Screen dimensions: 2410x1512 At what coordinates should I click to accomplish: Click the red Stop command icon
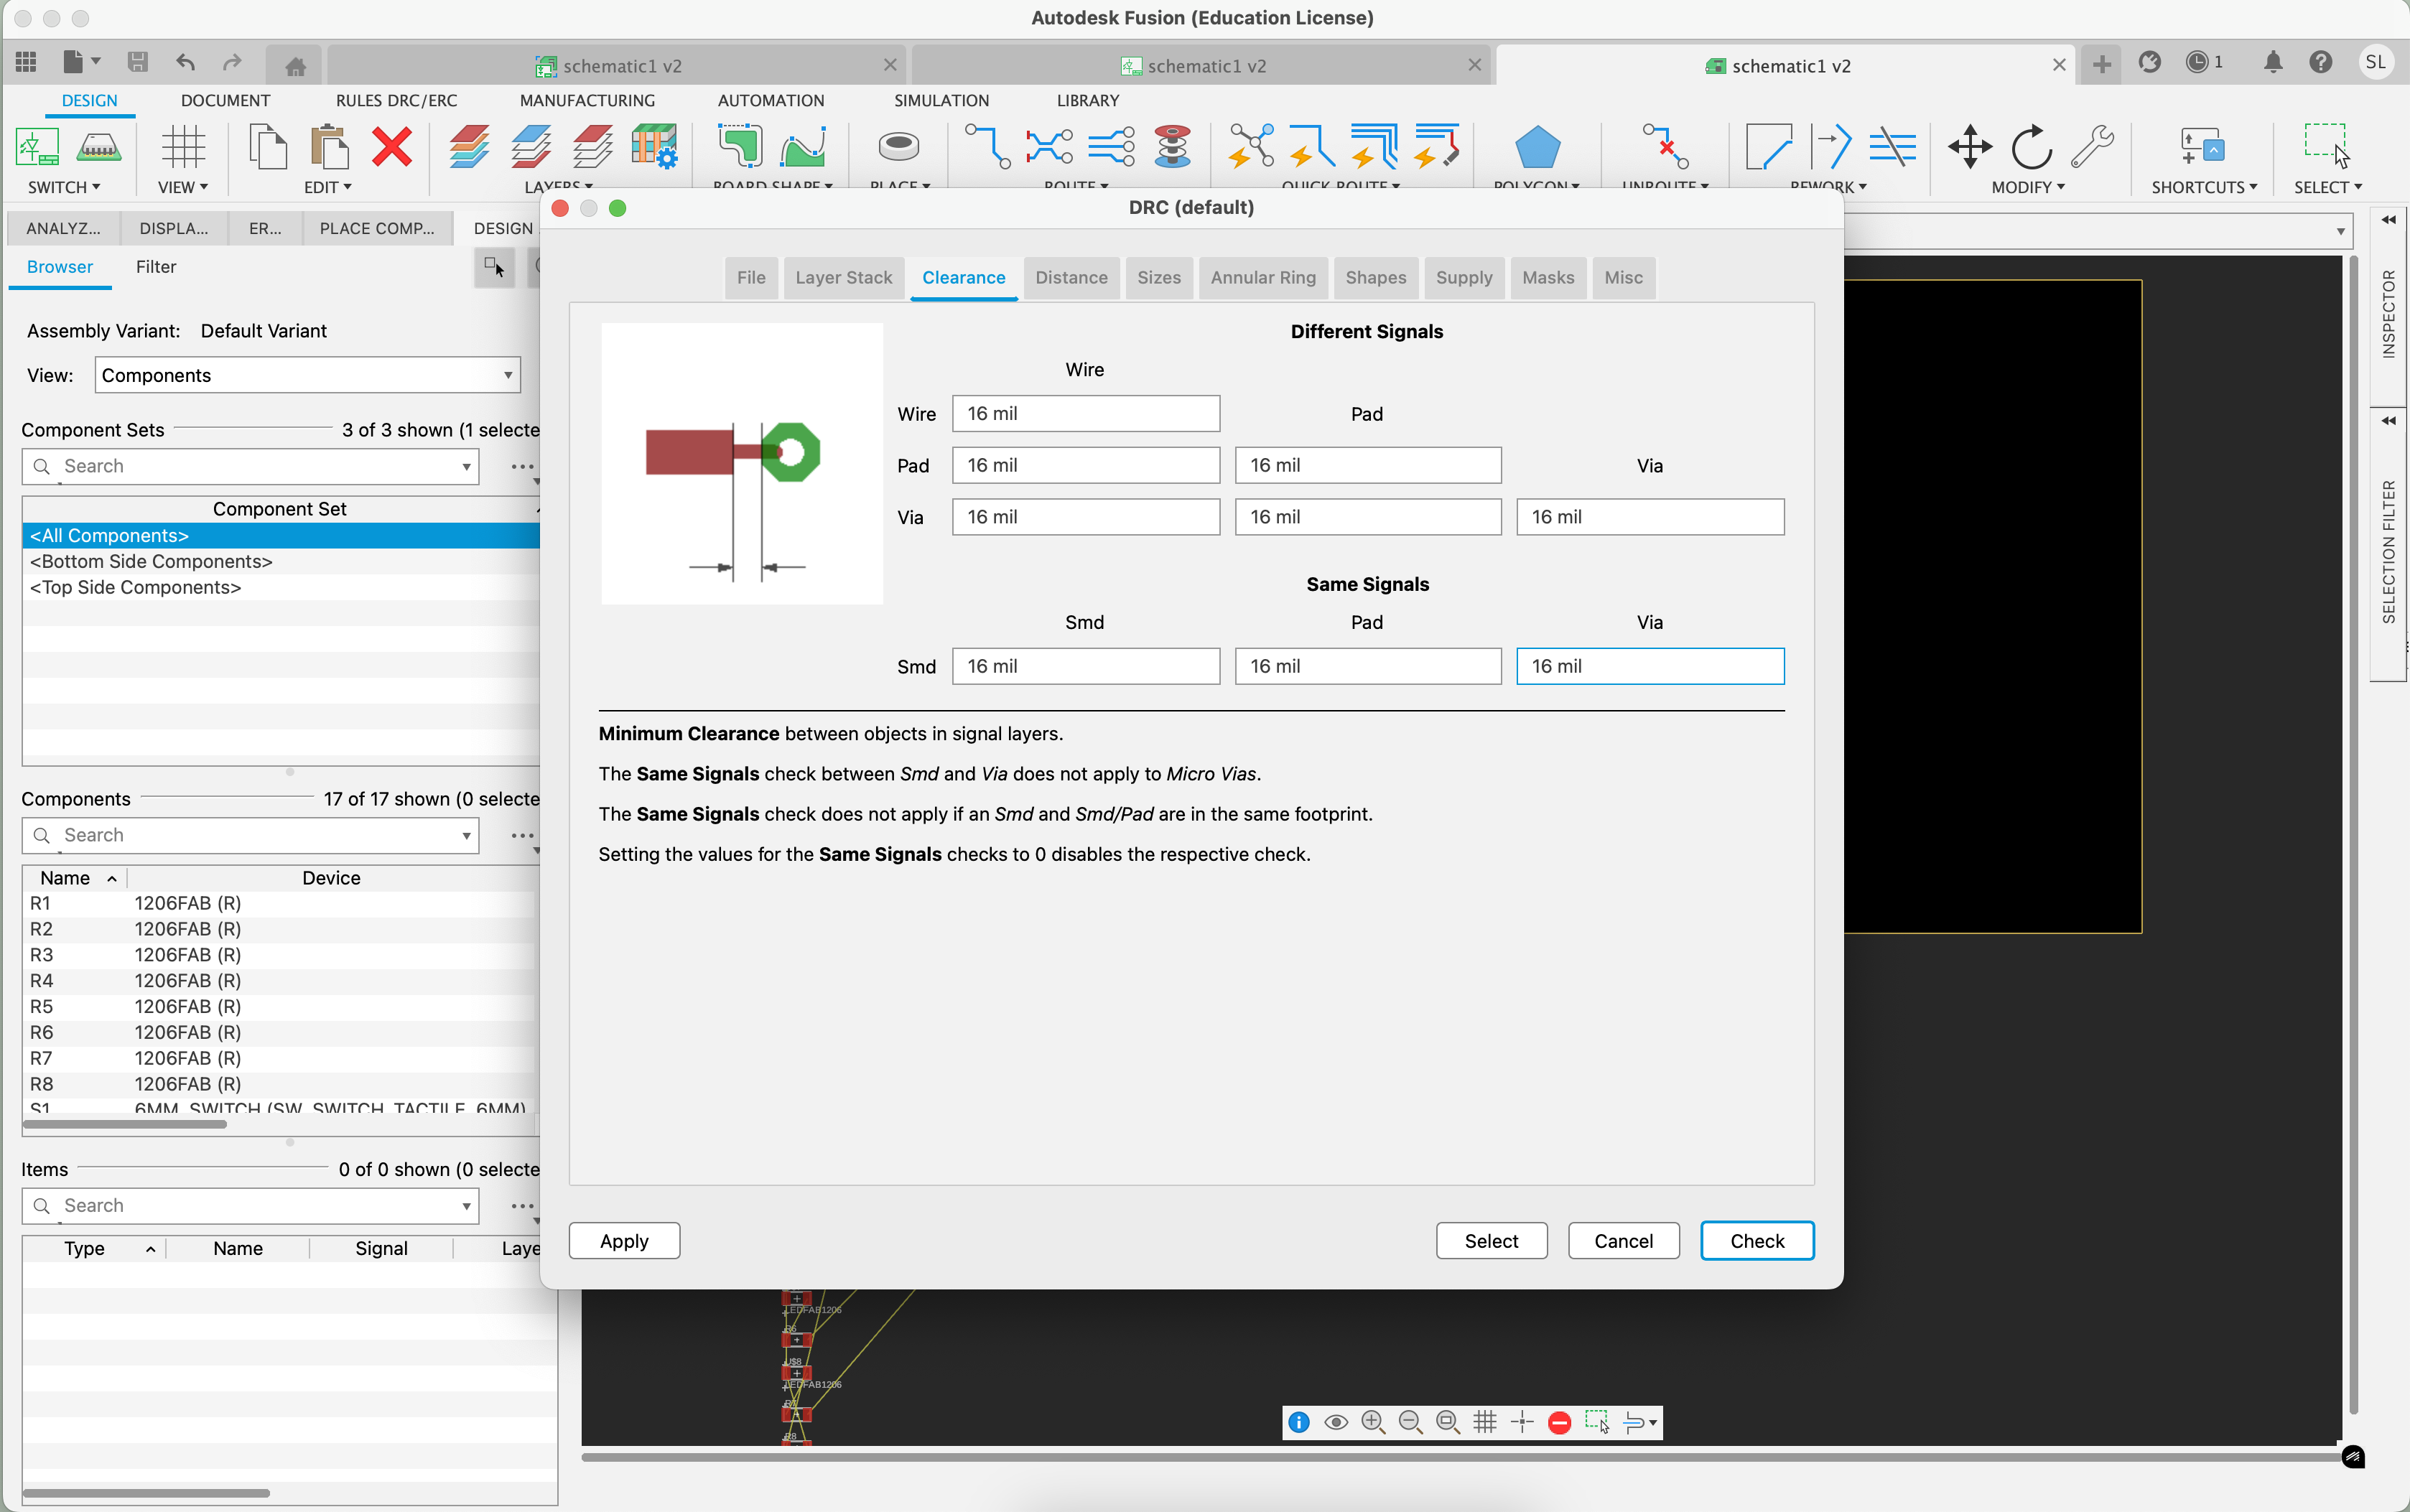[1559, 1422]
